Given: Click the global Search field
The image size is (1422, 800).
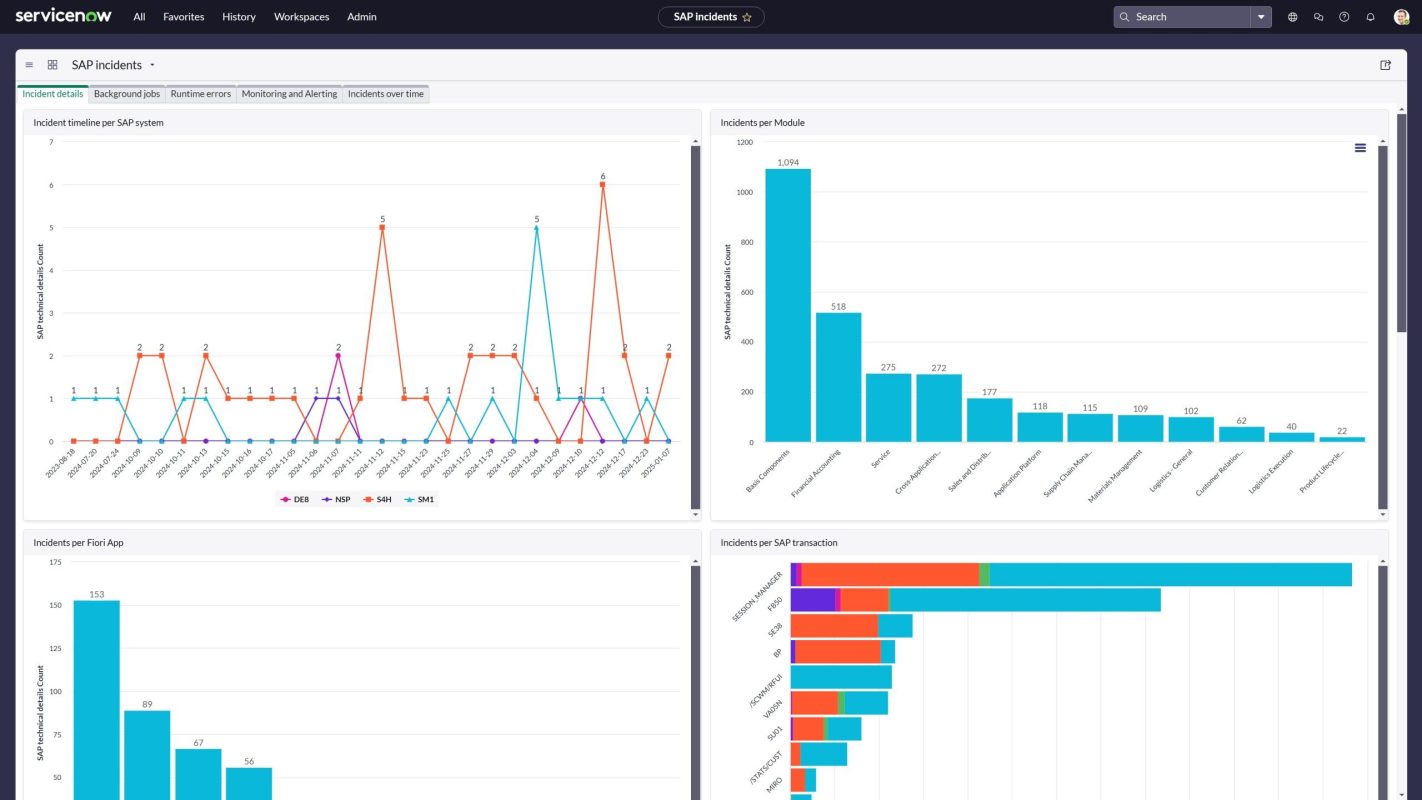Looking at the screenshot, I should tap(1182, 17).
